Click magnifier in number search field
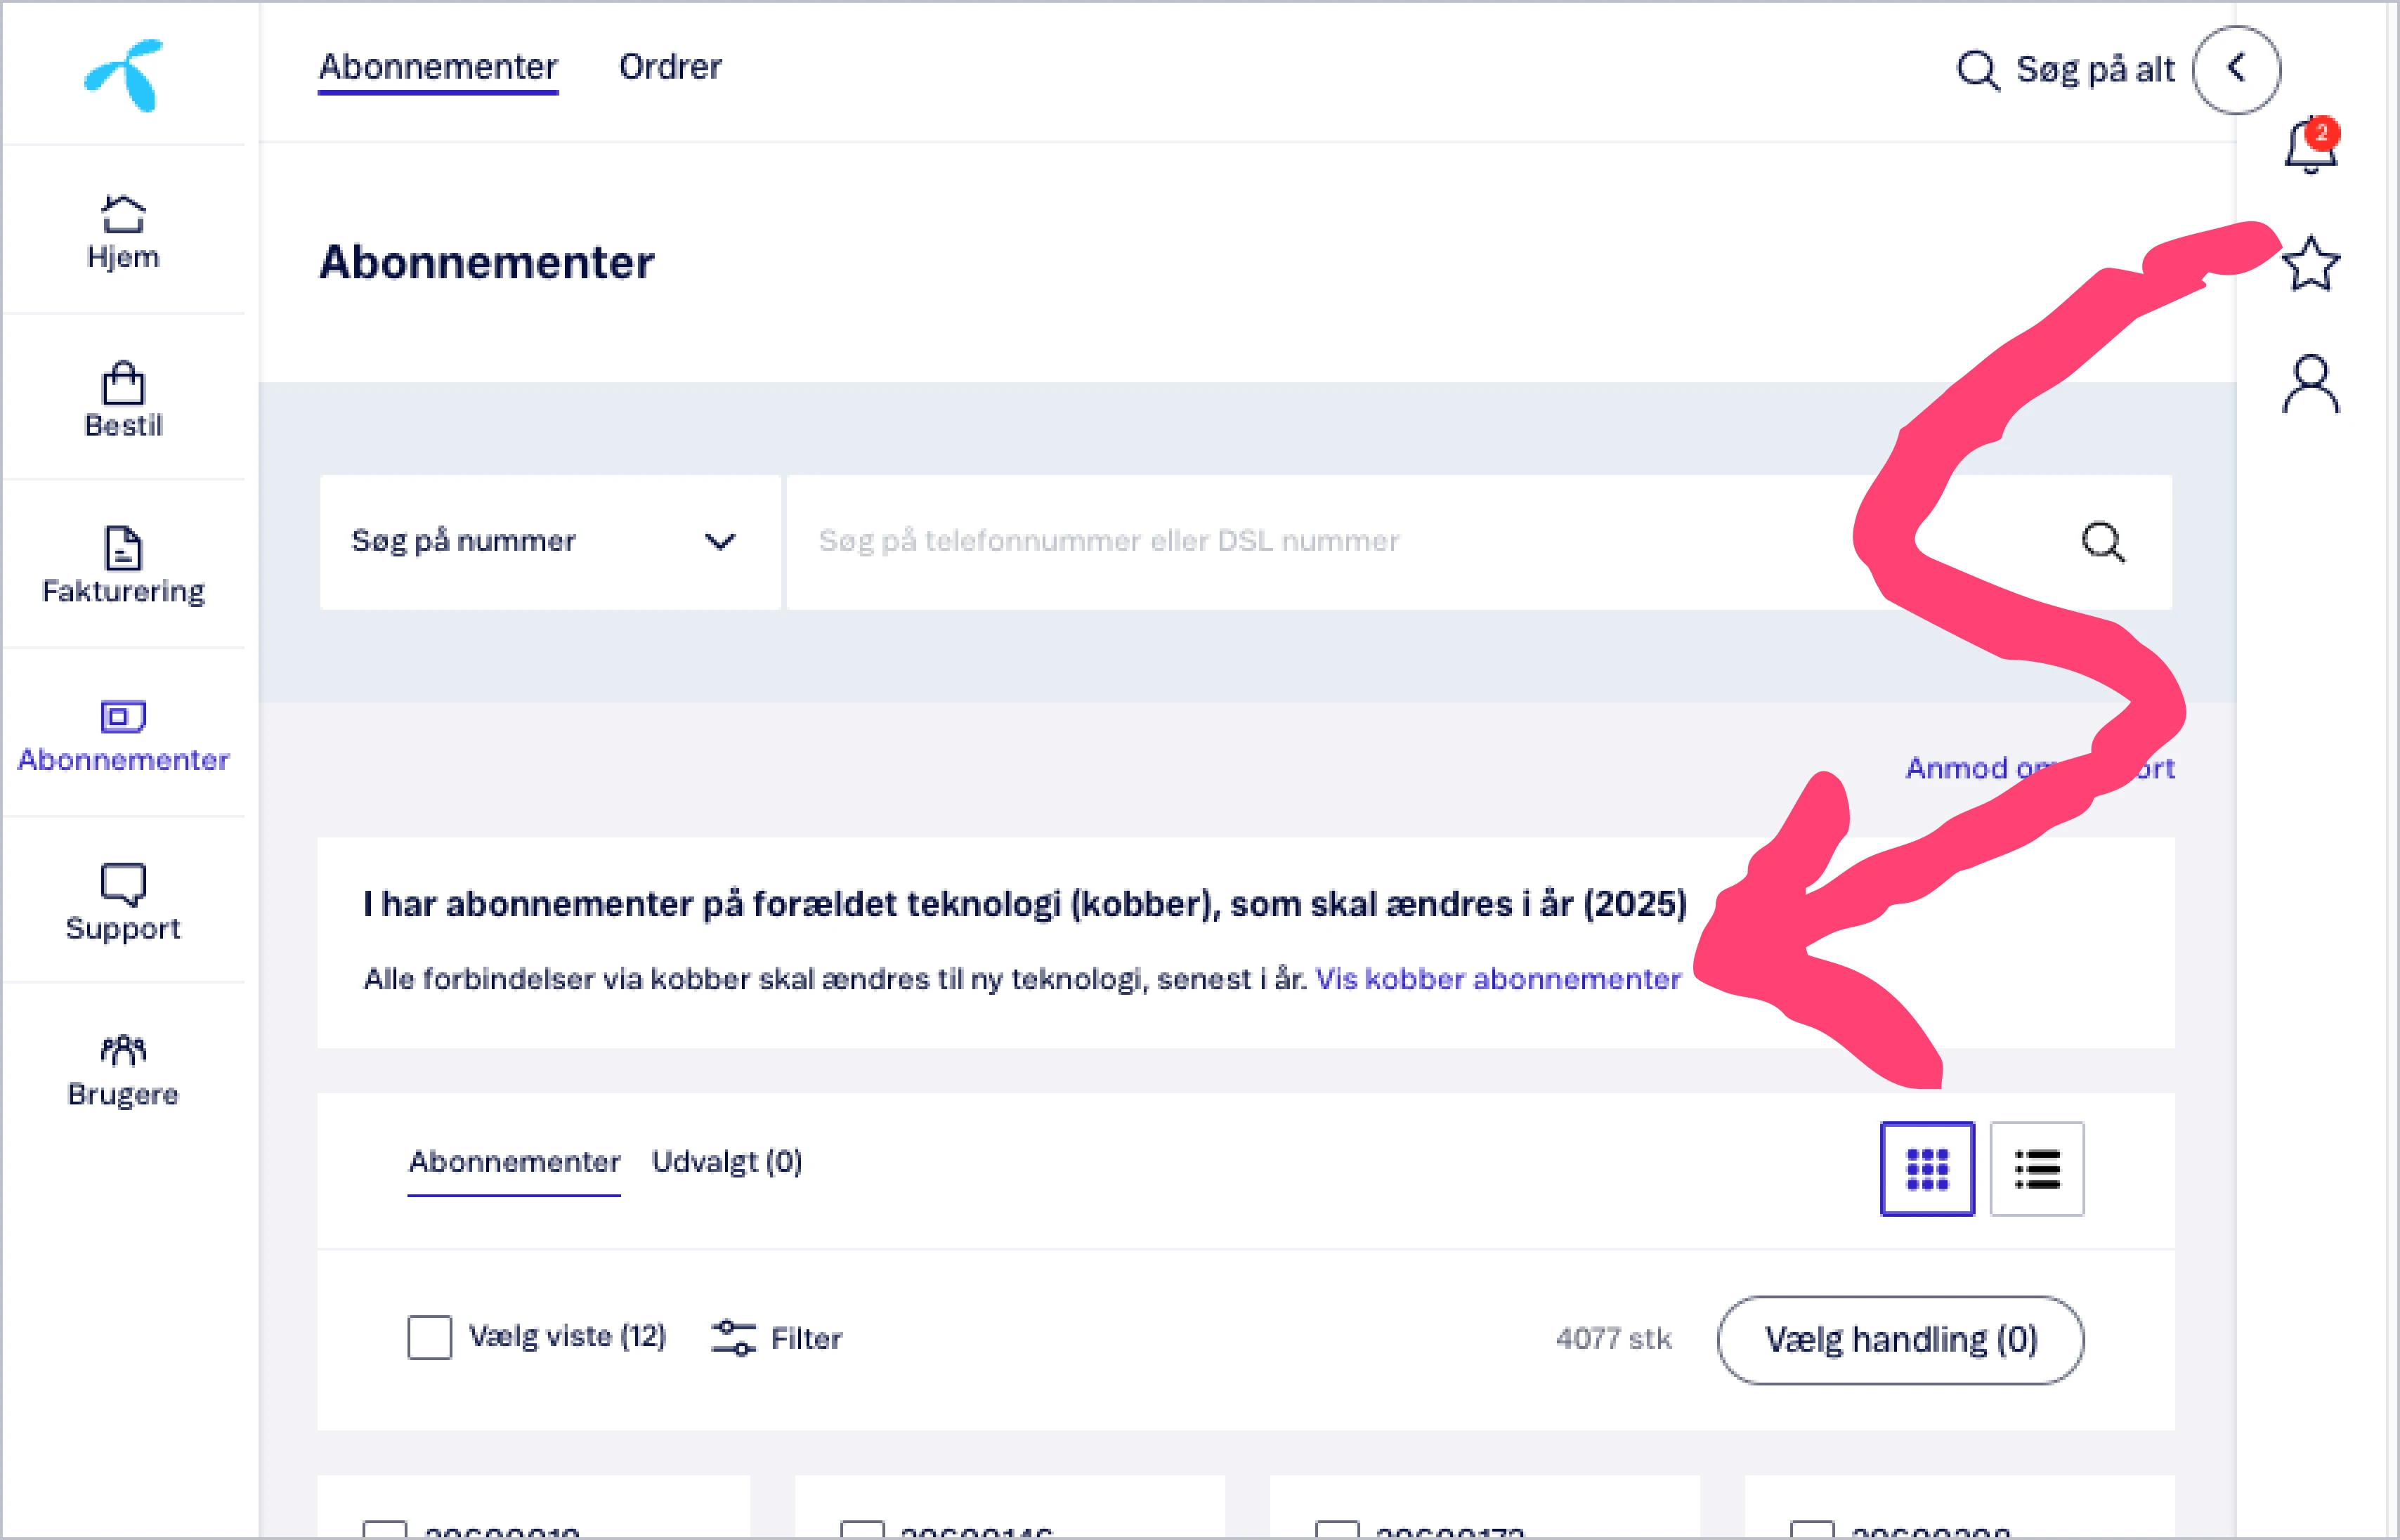This screenshot has height=1540, width=2400. point(2103,542)
